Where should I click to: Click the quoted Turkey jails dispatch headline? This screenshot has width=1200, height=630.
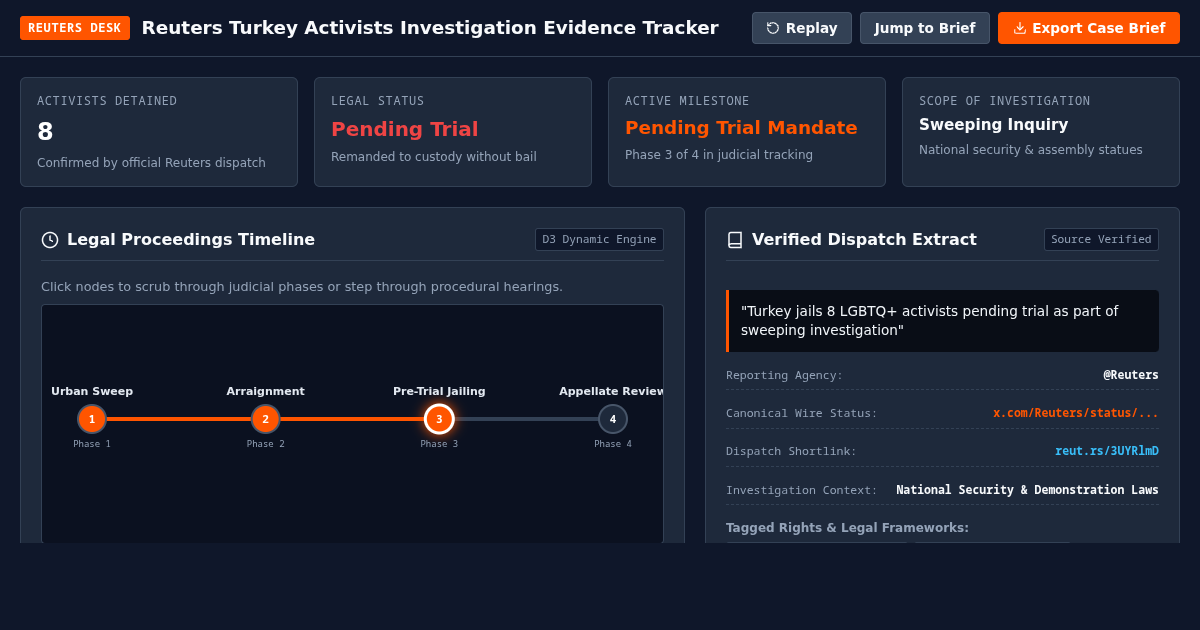[942, 321]
